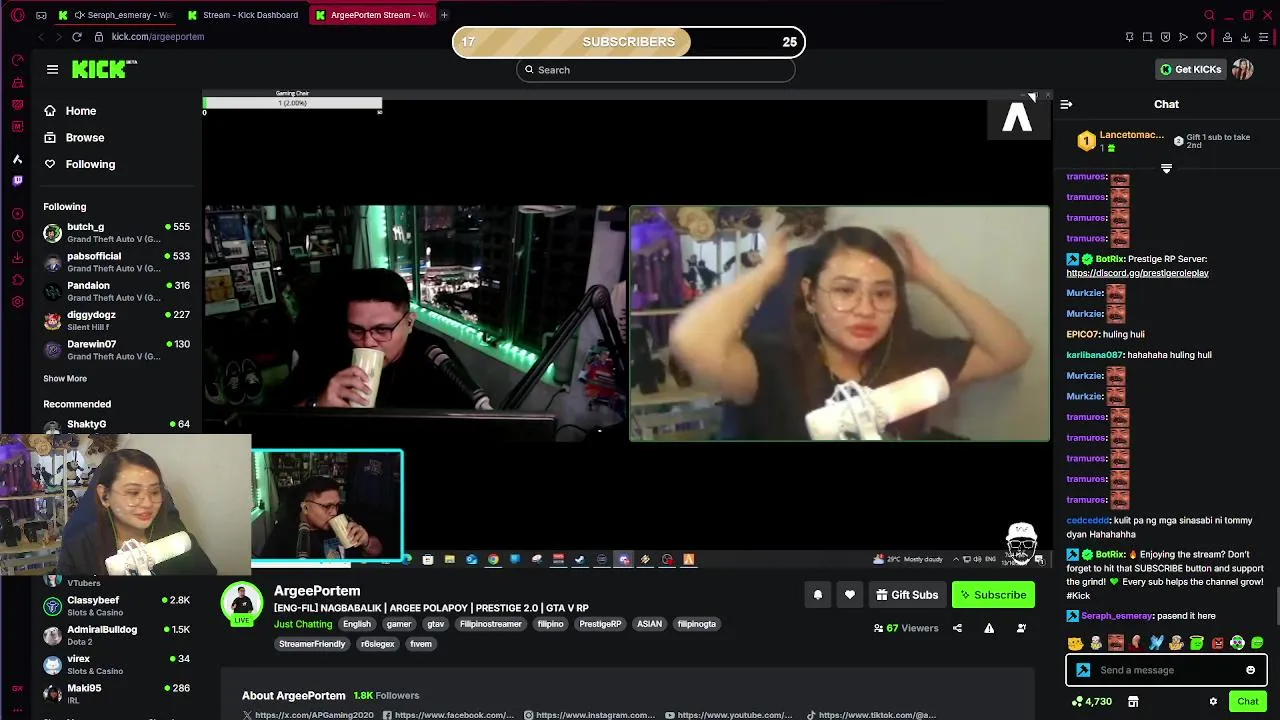Open butch_g channel in Following list

[x=116, y=233]
